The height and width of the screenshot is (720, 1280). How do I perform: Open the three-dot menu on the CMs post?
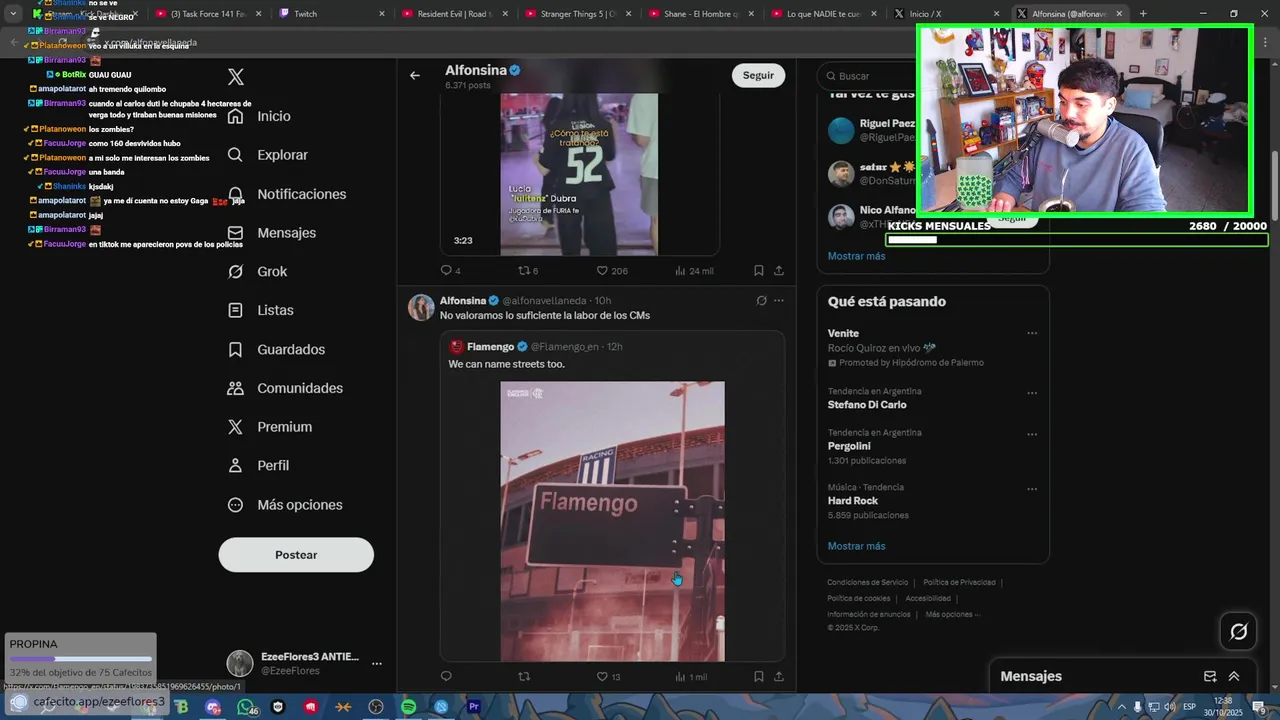pos(779,300)
